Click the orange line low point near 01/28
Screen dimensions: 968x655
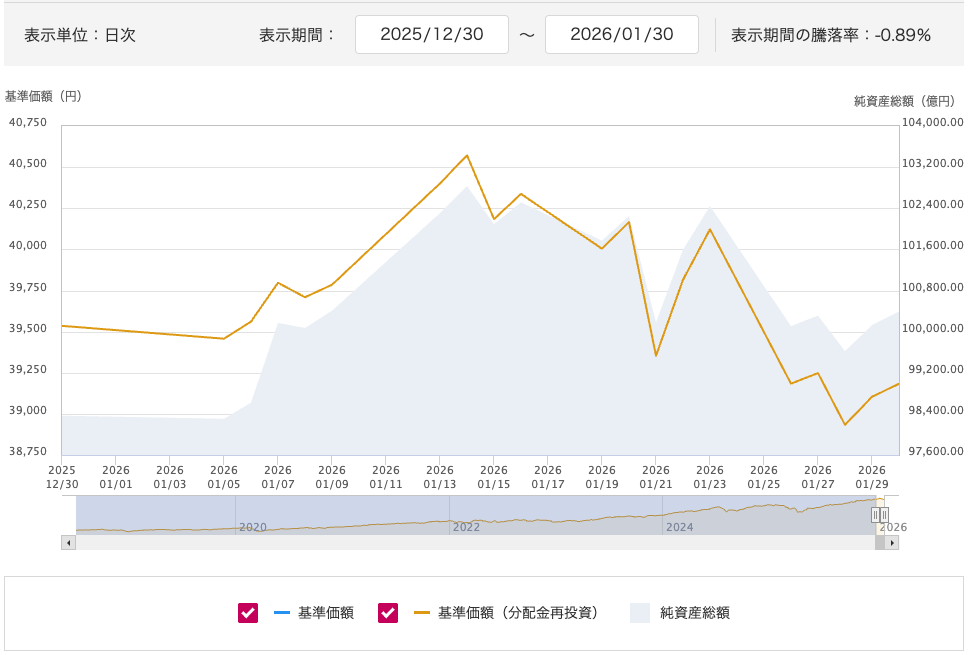pos(845,425)
